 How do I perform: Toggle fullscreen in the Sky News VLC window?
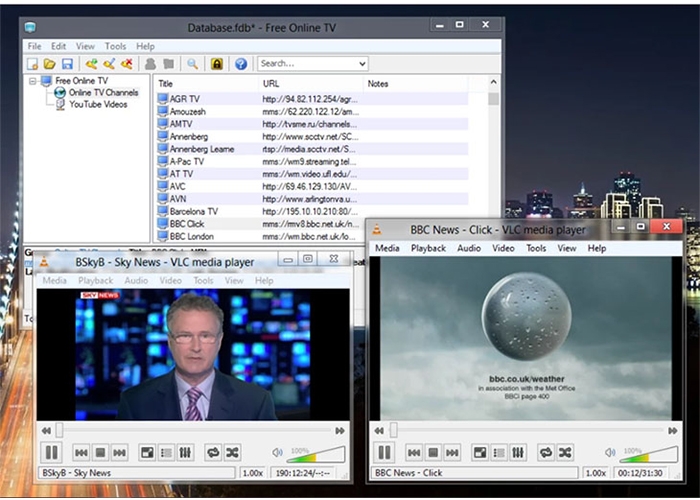pos(147,453)
